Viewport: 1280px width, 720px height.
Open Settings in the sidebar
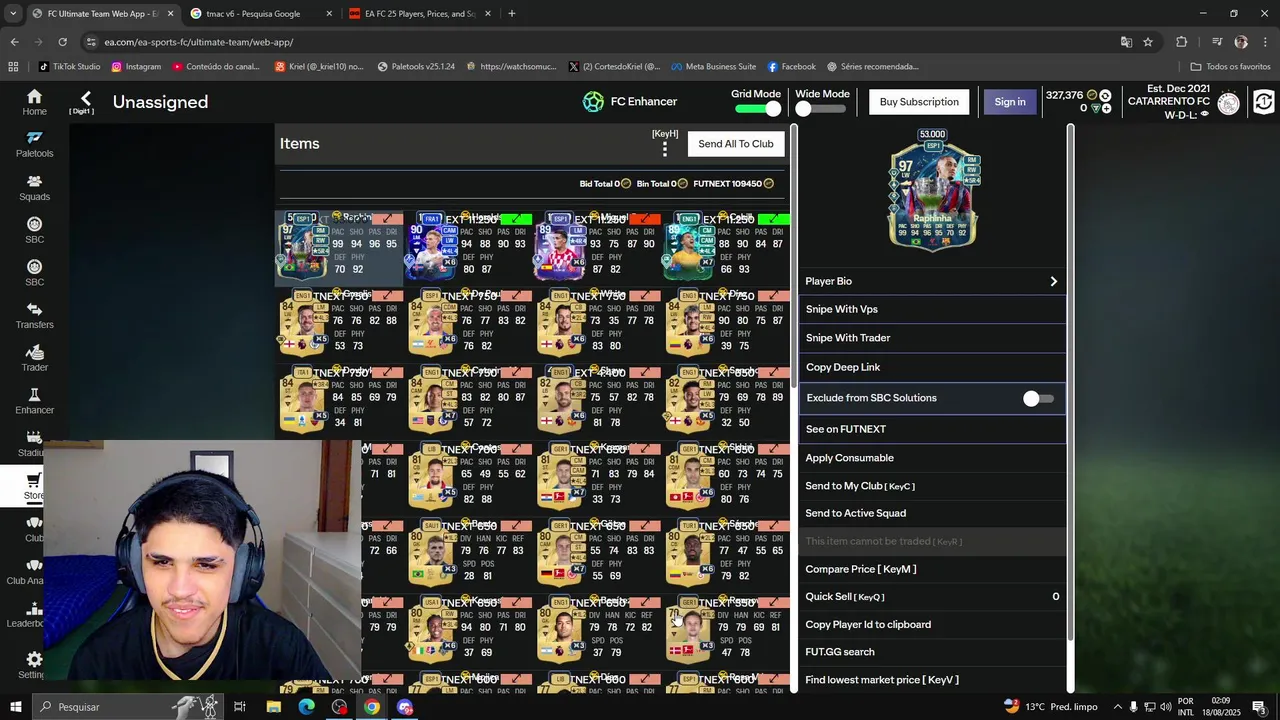click(34, 665)
